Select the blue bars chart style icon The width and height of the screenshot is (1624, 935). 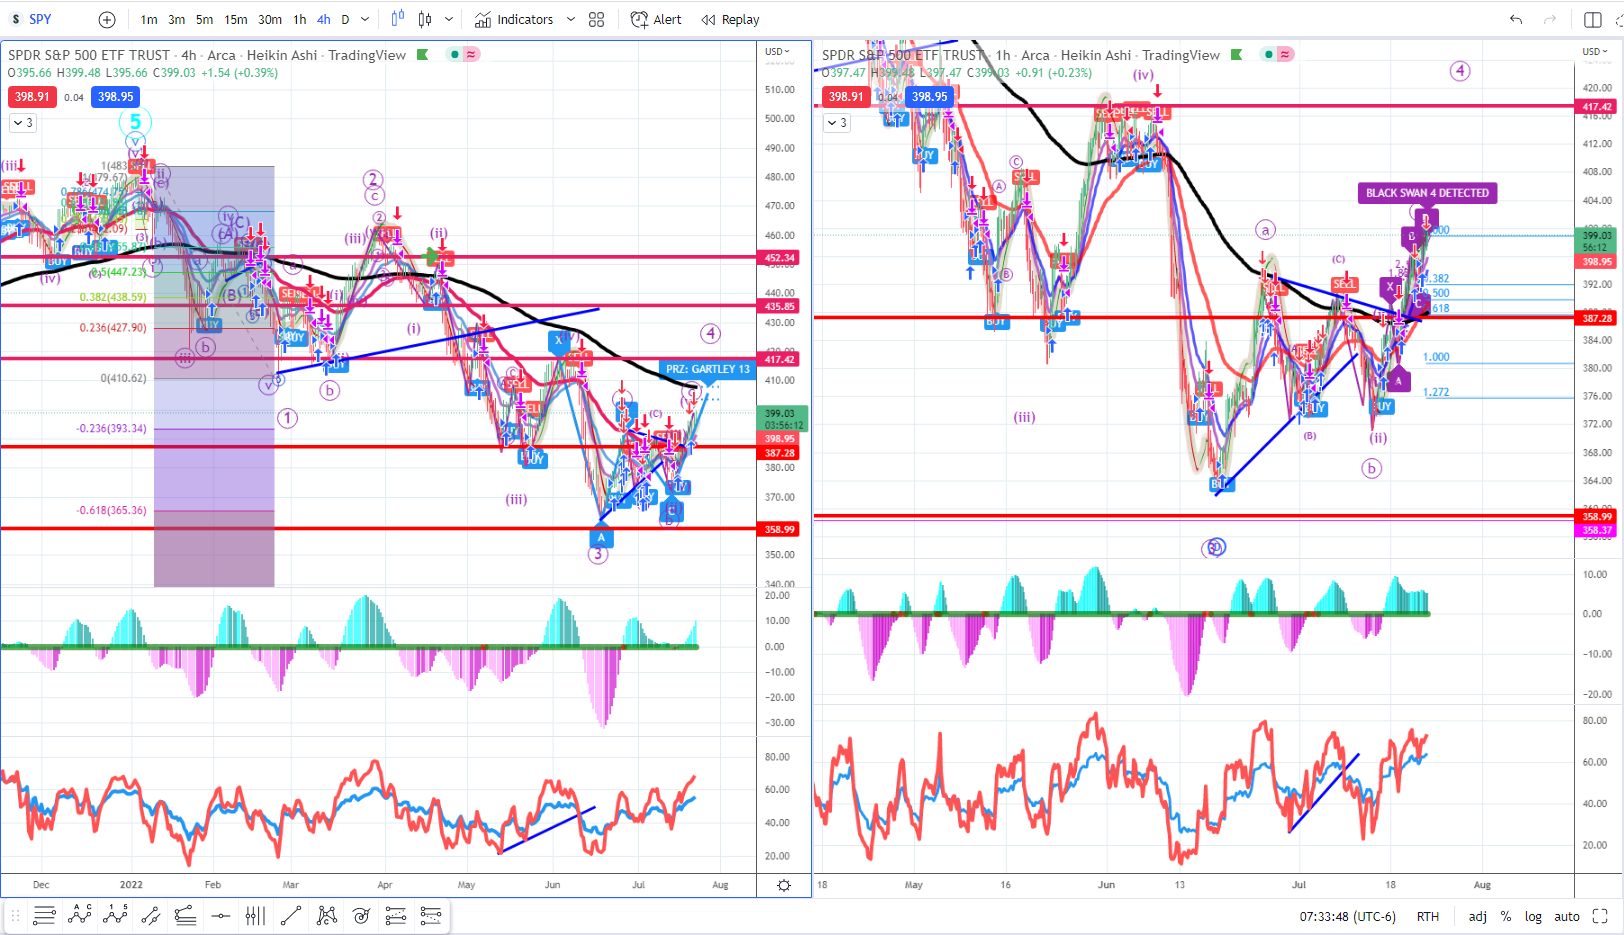point(398,19)
